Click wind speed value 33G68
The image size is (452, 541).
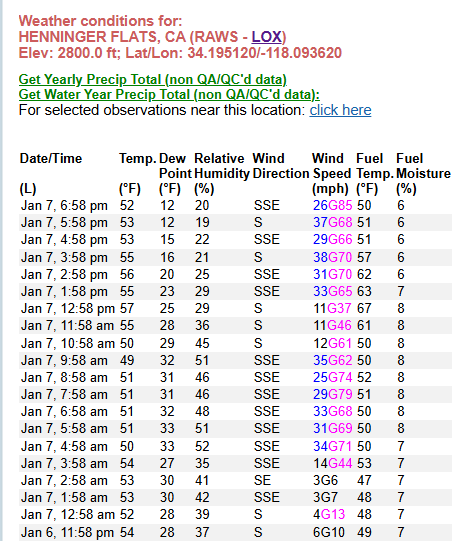[333, 412]
